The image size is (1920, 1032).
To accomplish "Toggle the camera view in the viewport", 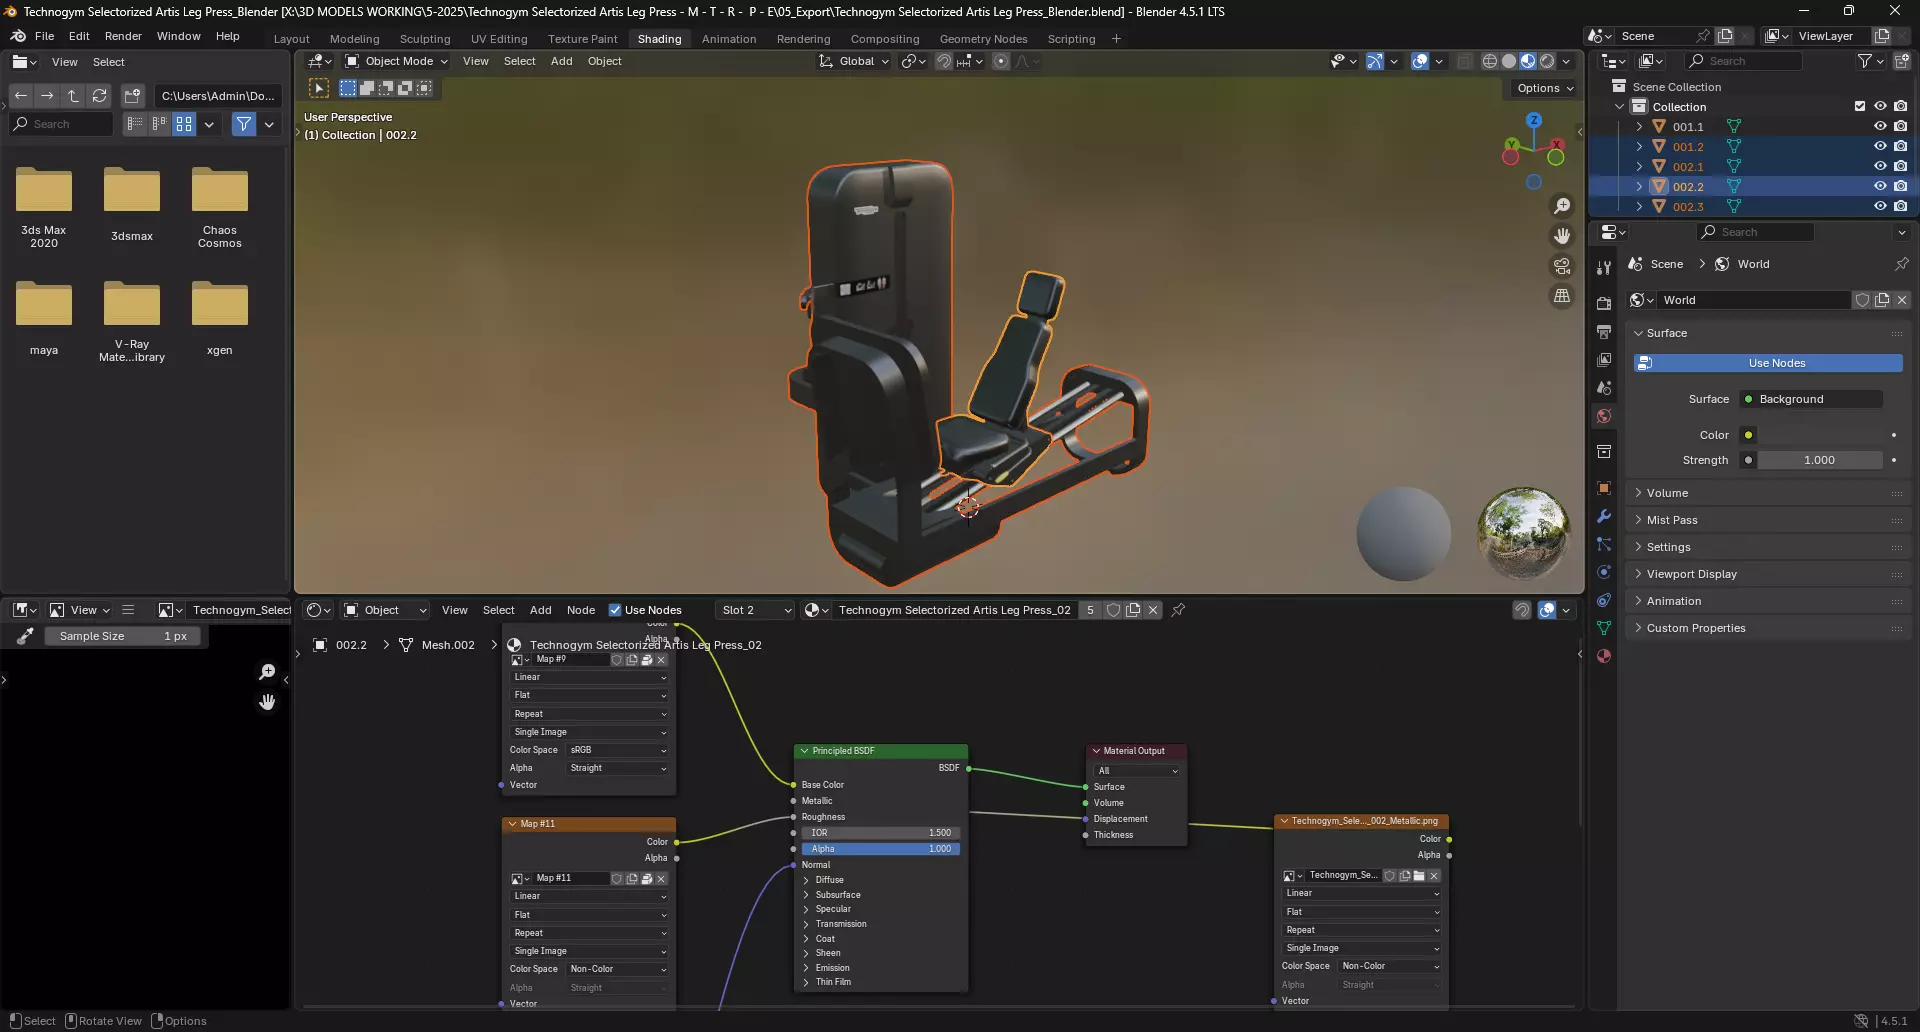I will [x=1562, y=266].
